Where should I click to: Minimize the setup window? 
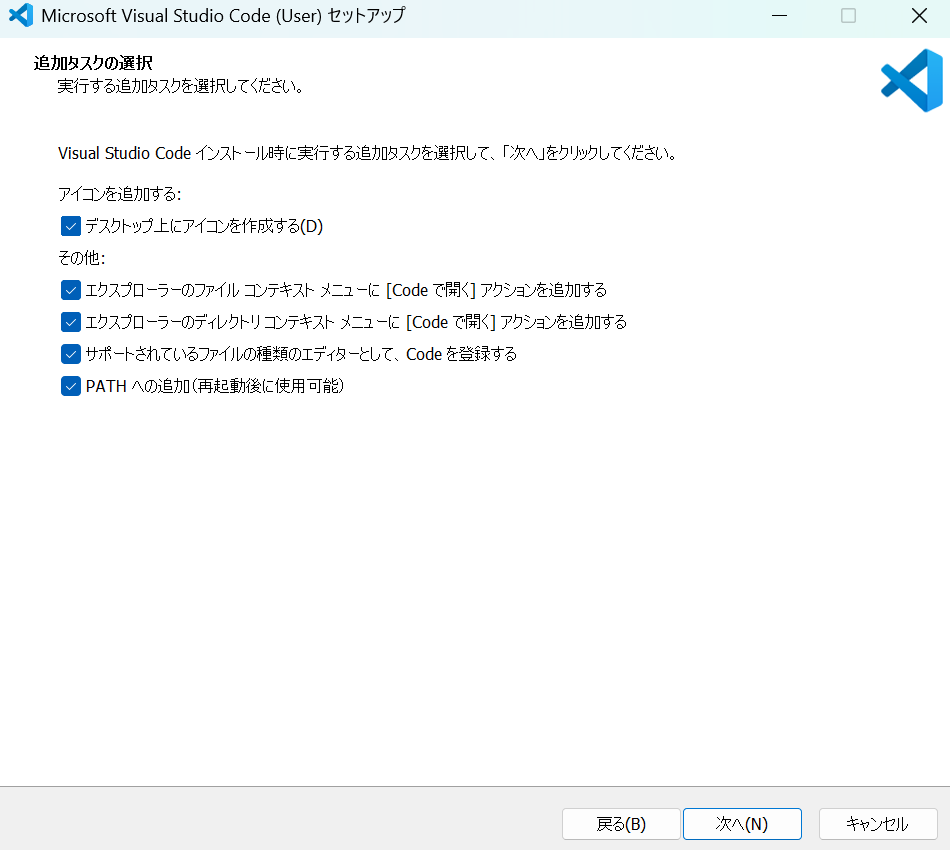coord(780,16)
